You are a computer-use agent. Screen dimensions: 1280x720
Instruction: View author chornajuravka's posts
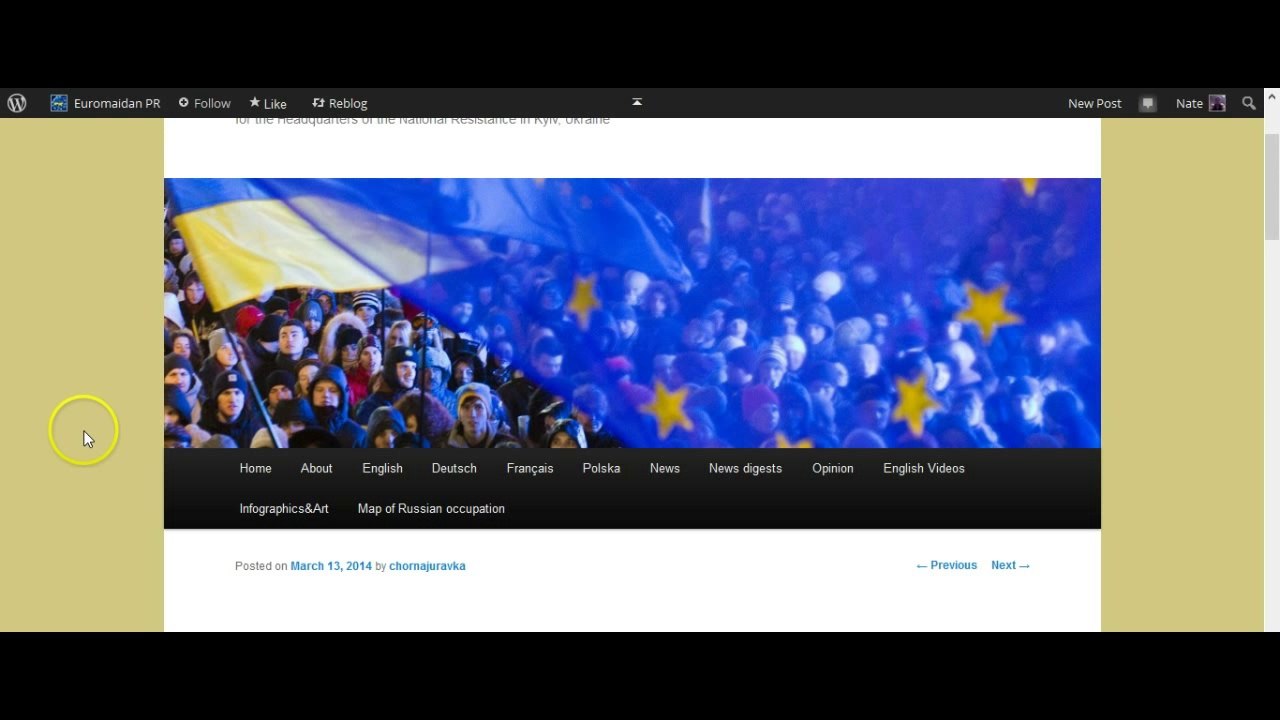427,566
